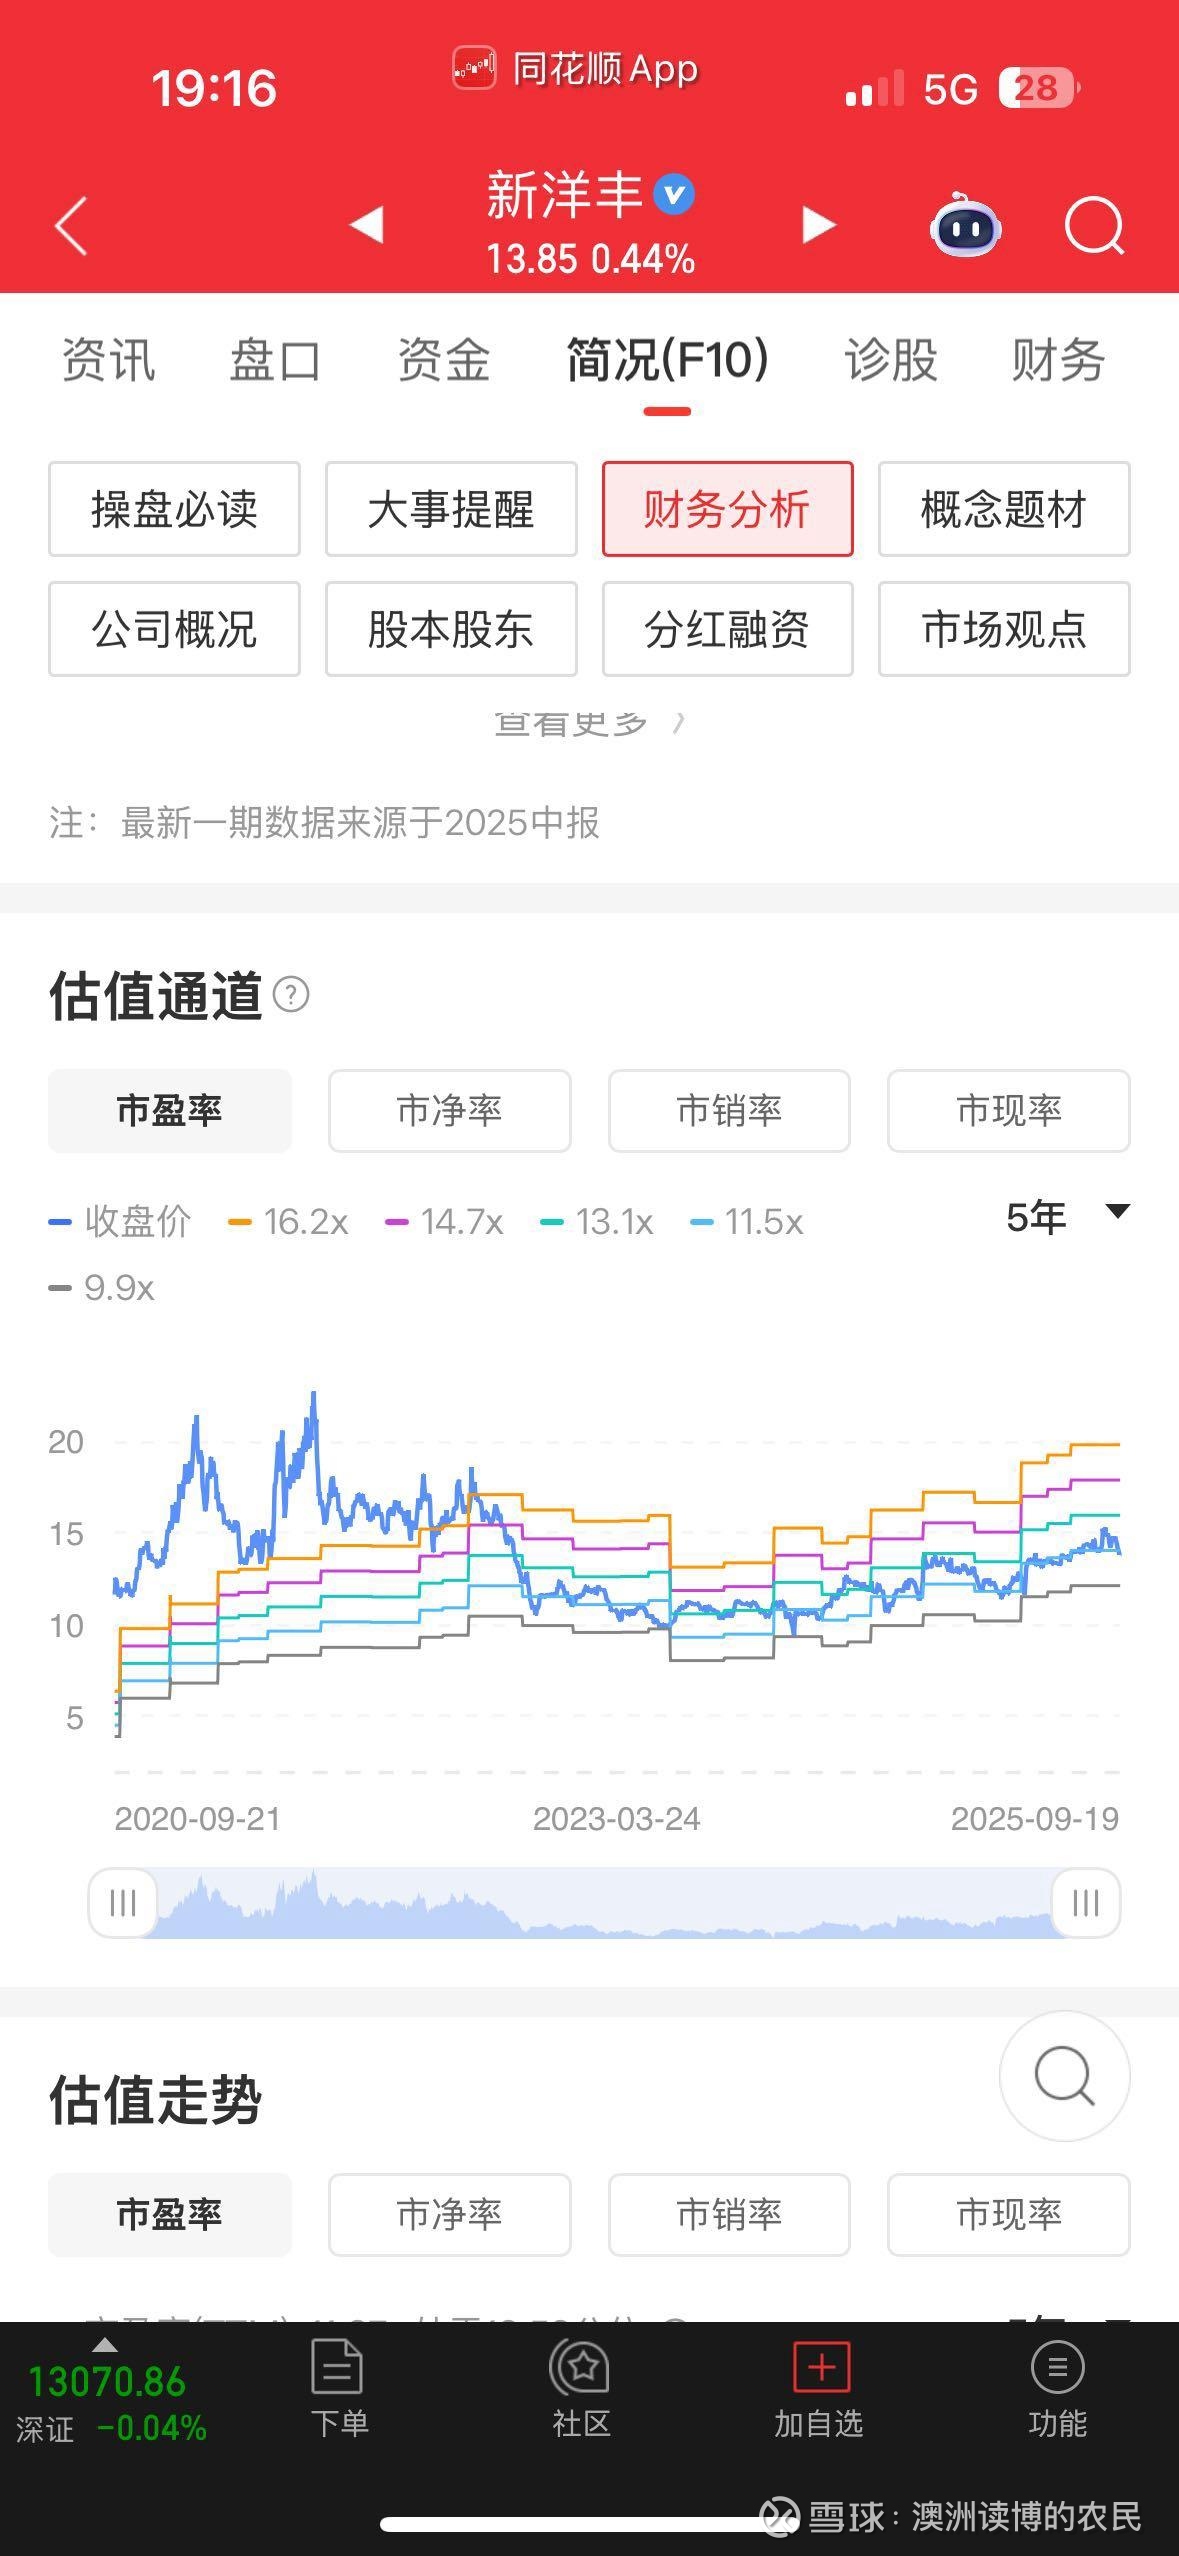Toggle the teal 13.1x legend line
This screenshot has width=1179, height=2556.
(x=597, y=1222)
